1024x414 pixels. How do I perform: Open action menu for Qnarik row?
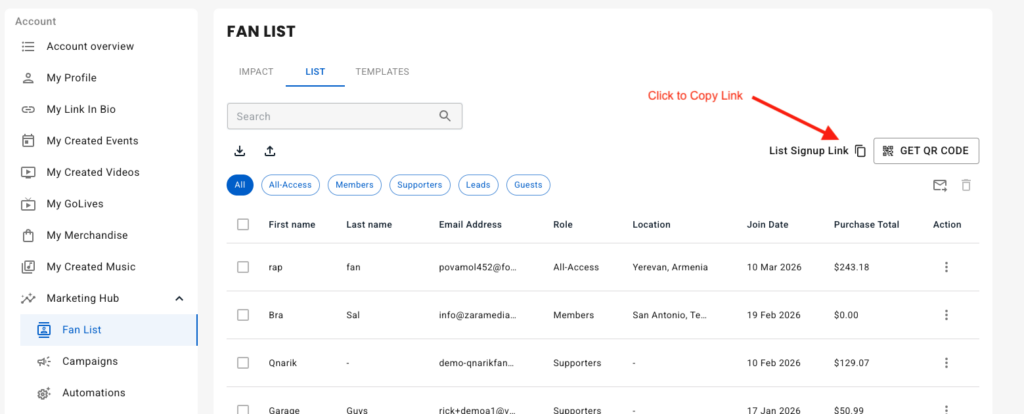click(946, 362)
